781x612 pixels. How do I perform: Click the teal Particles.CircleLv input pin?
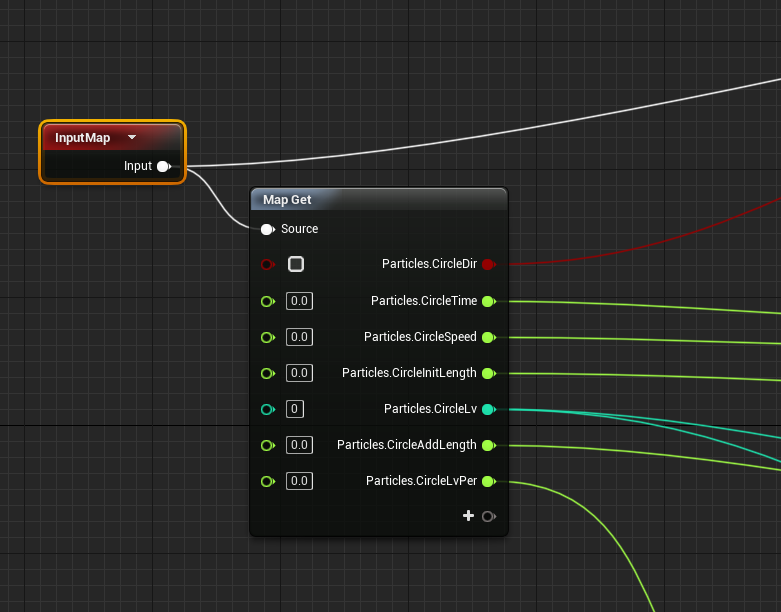[267, 409]
